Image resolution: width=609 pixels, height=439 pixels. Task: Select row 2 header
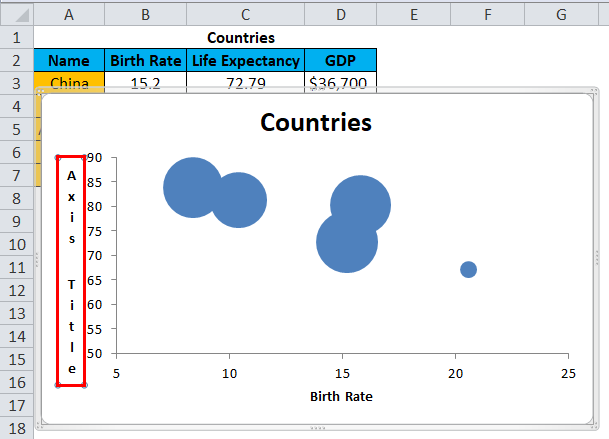[x=17, y=61]
